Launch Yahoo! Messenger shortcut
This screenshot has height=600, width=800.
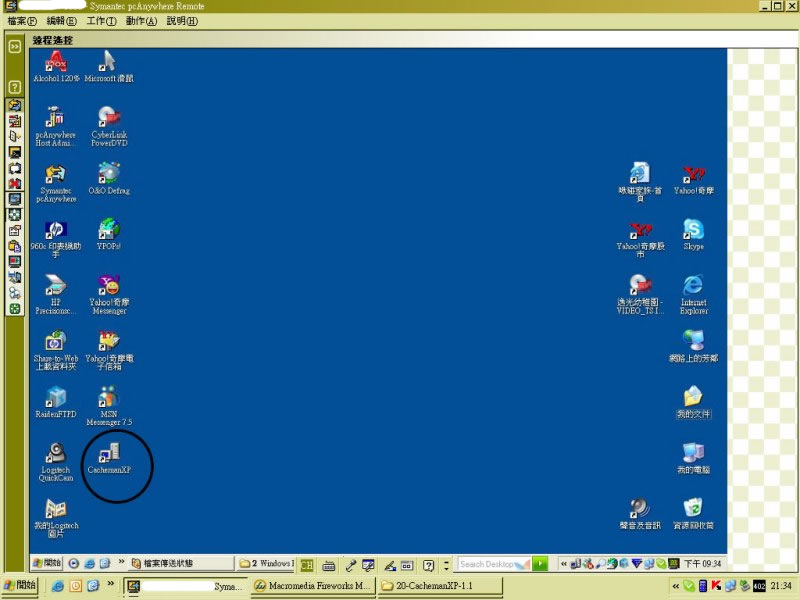pos(109,294)
